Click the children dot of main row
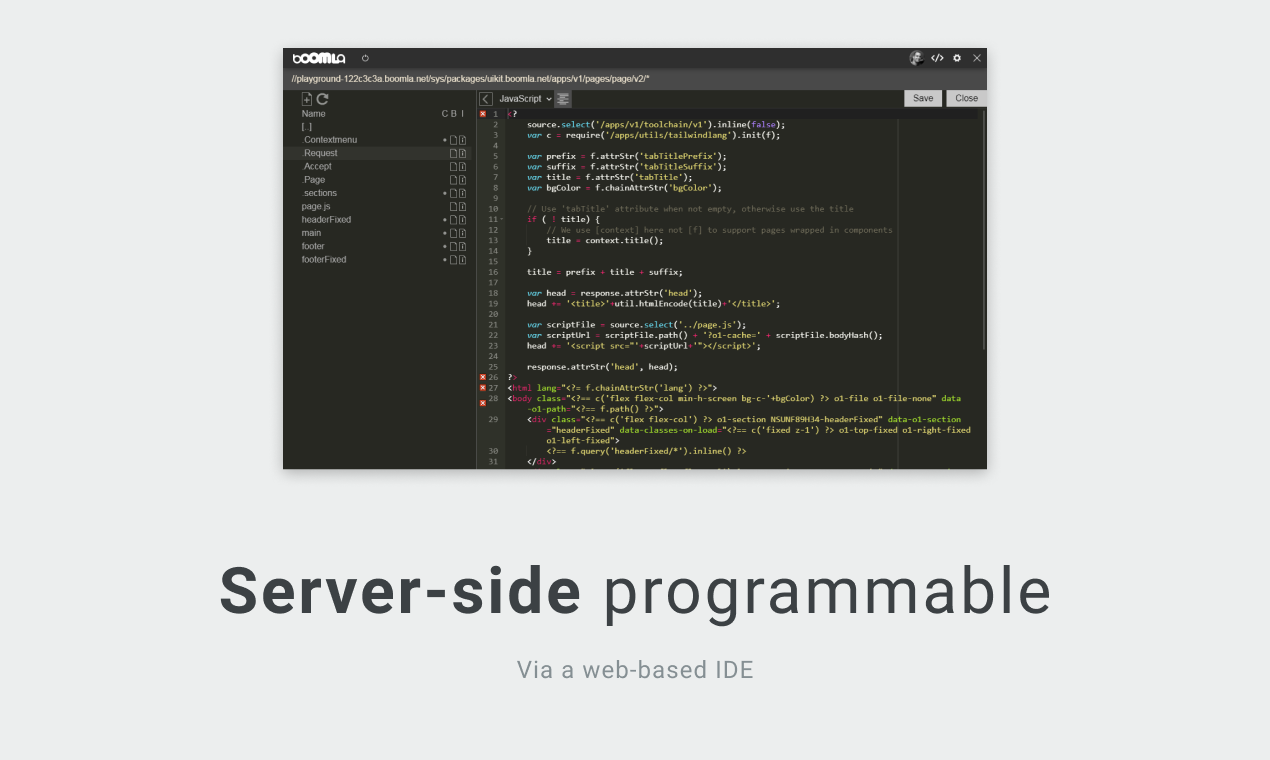The width and height of the screenshot is (1270, 760). (x=445, y=233)
